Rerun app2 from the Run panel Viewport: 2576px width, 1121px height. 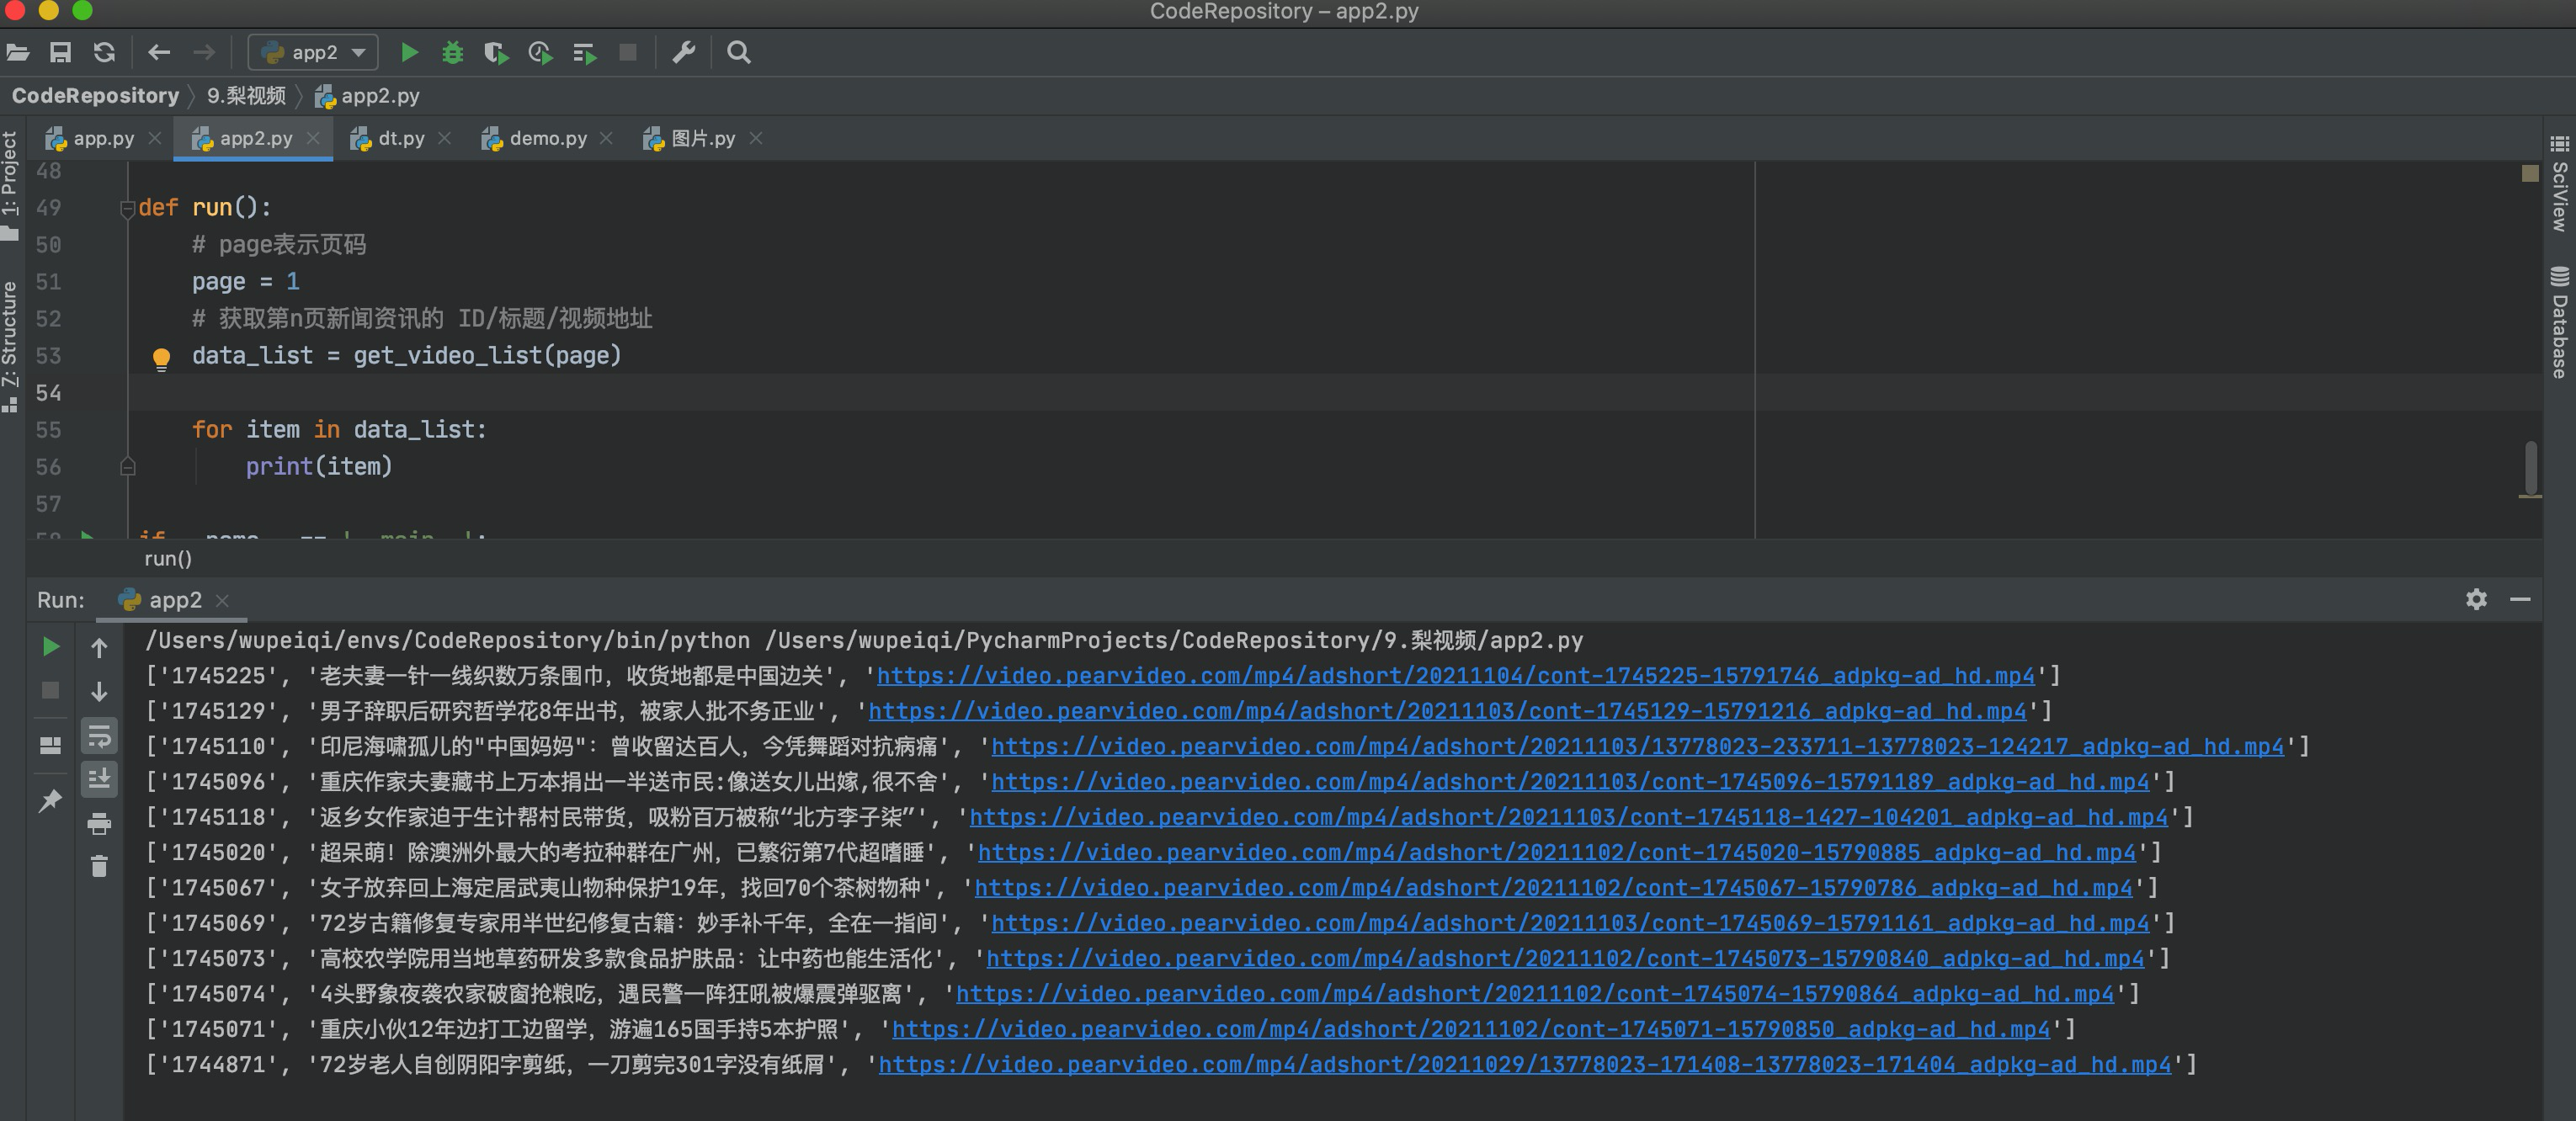50,647
